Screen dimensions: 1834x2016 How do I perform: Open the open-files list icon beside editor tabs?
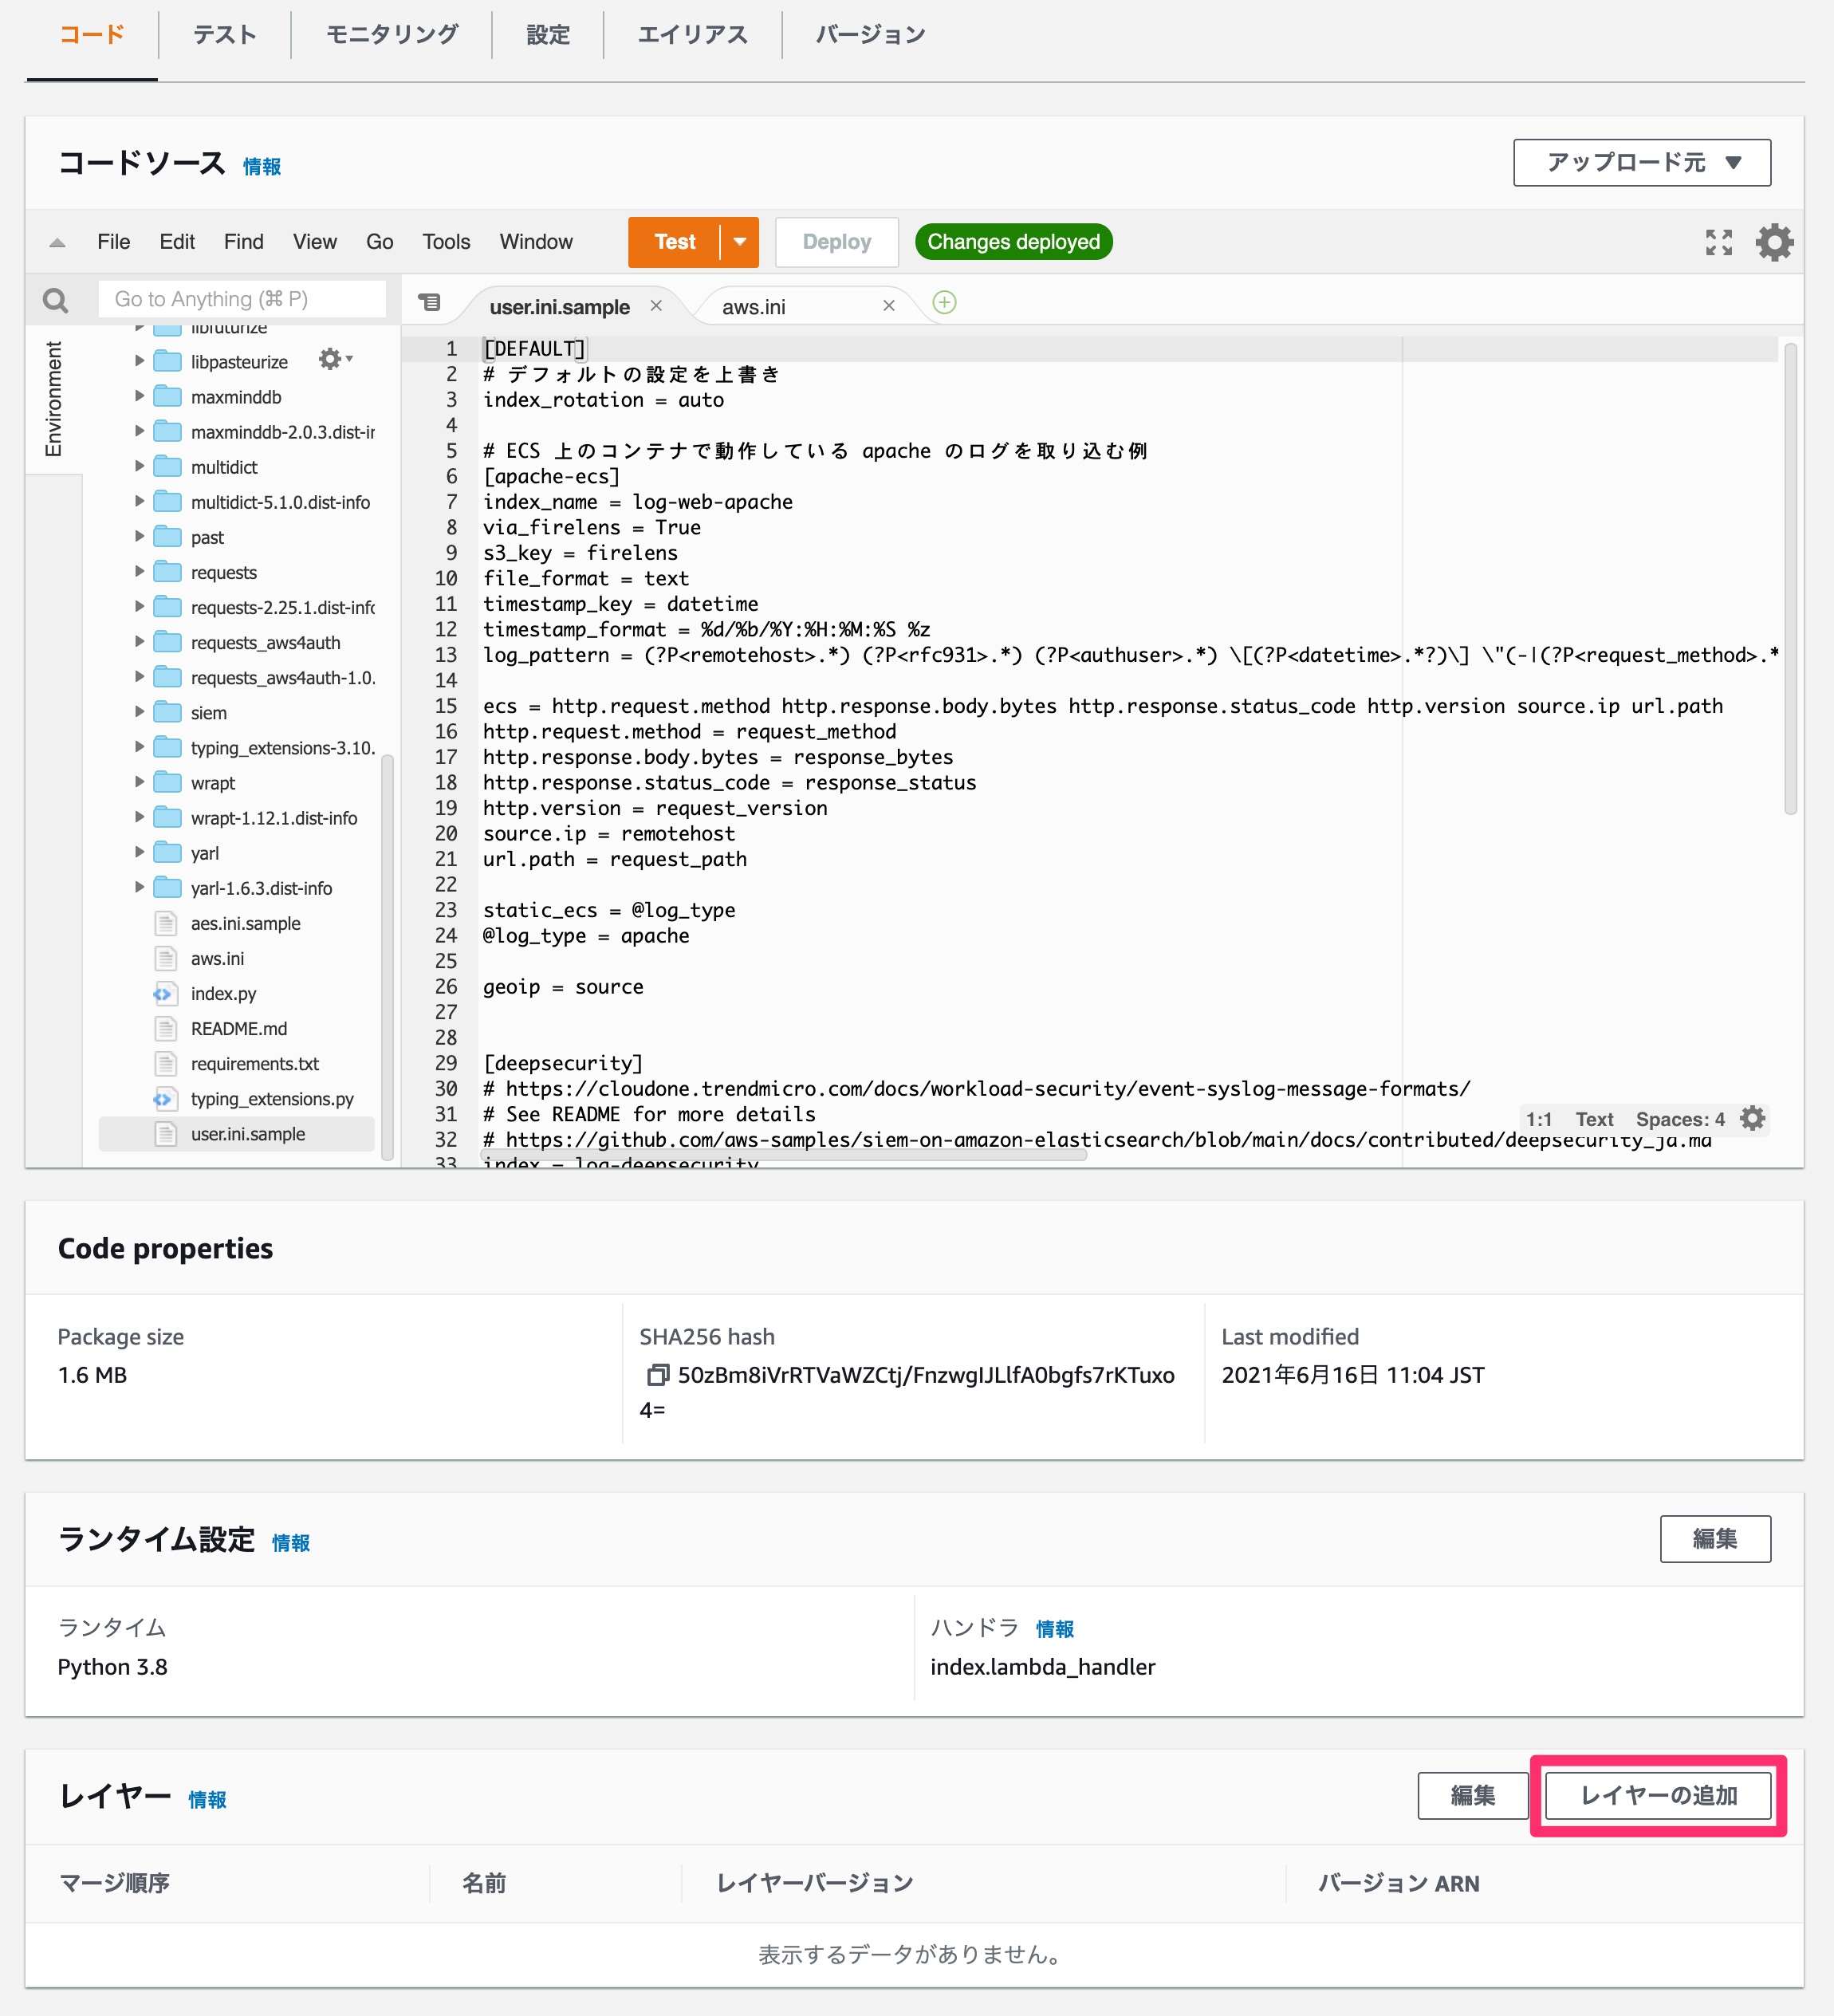click(429, 302)
